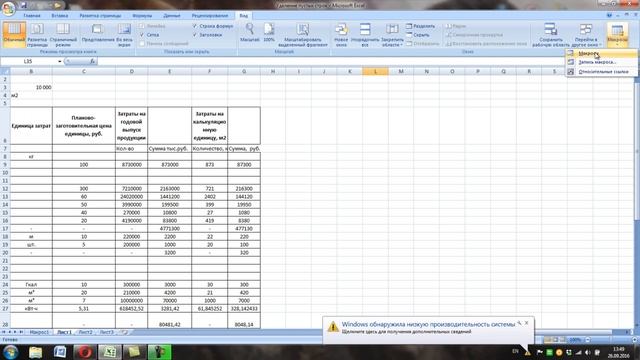Click cell with value 5,31
The width and height of the screenshot is (640, 360).
tap(84, 309)
